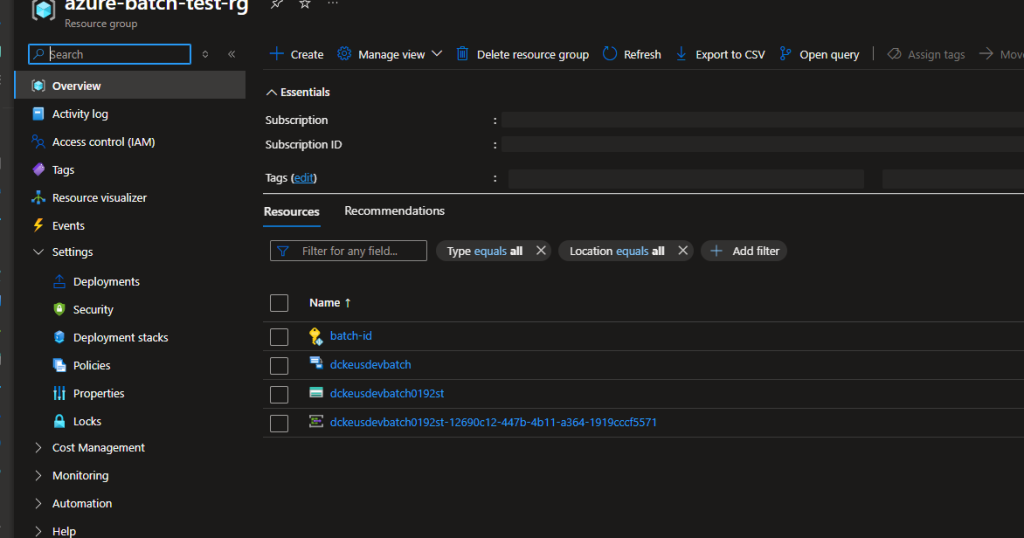
Task: Collapse the Settings section
Action: click(x=39, y=252)
